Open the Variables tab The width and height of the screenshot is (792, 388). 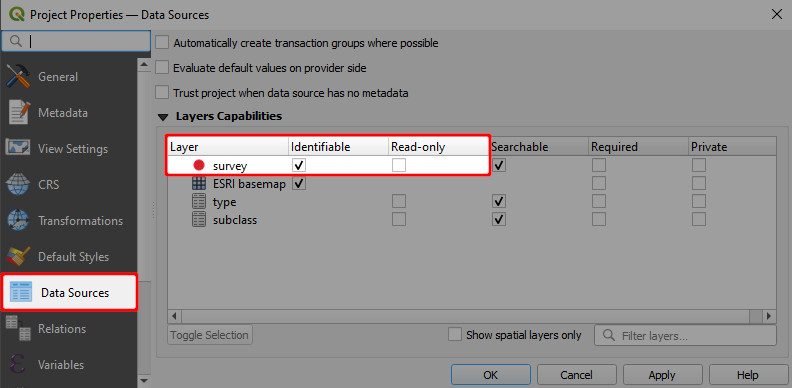click(x=68, y=364)
